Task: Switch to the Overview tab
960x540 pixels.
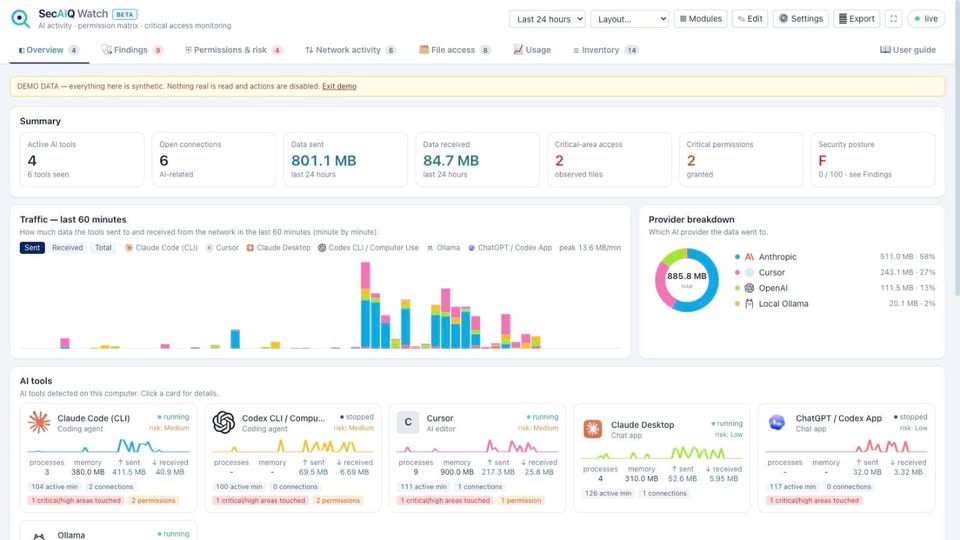Action: pyautogui.click(x=49, y=50)
